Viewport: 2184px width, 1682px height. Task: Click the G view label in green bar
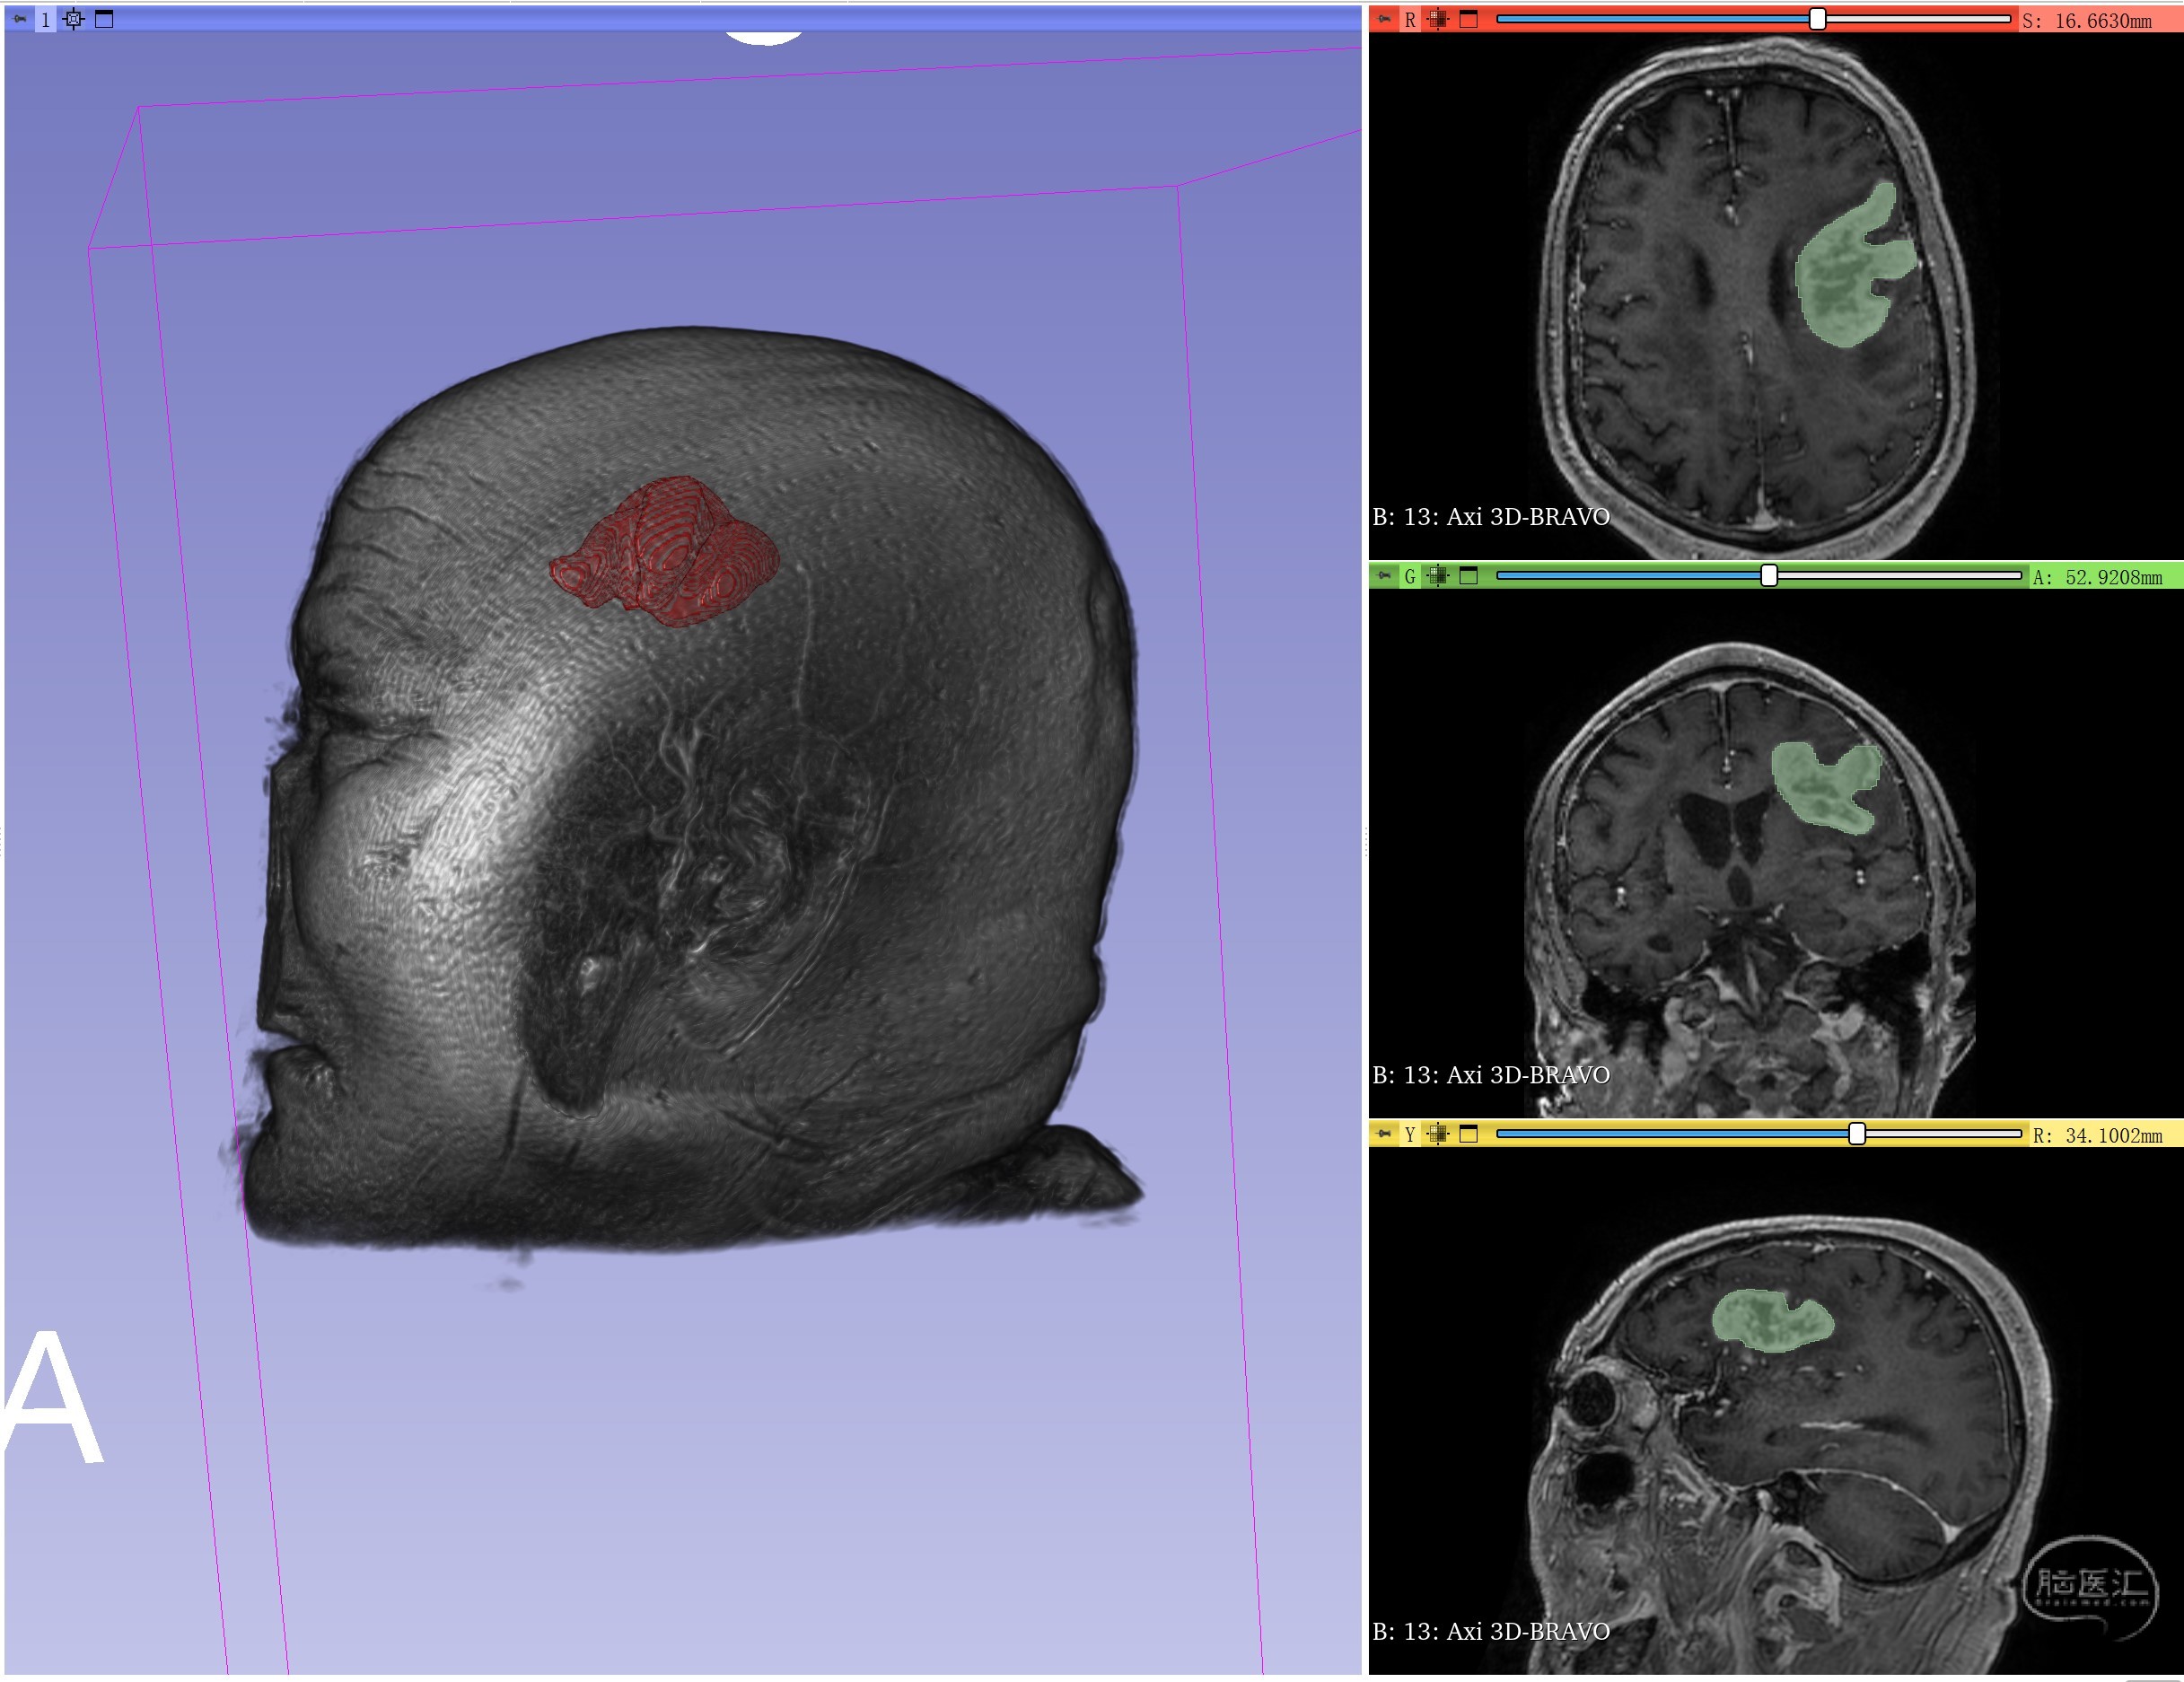1410,576
